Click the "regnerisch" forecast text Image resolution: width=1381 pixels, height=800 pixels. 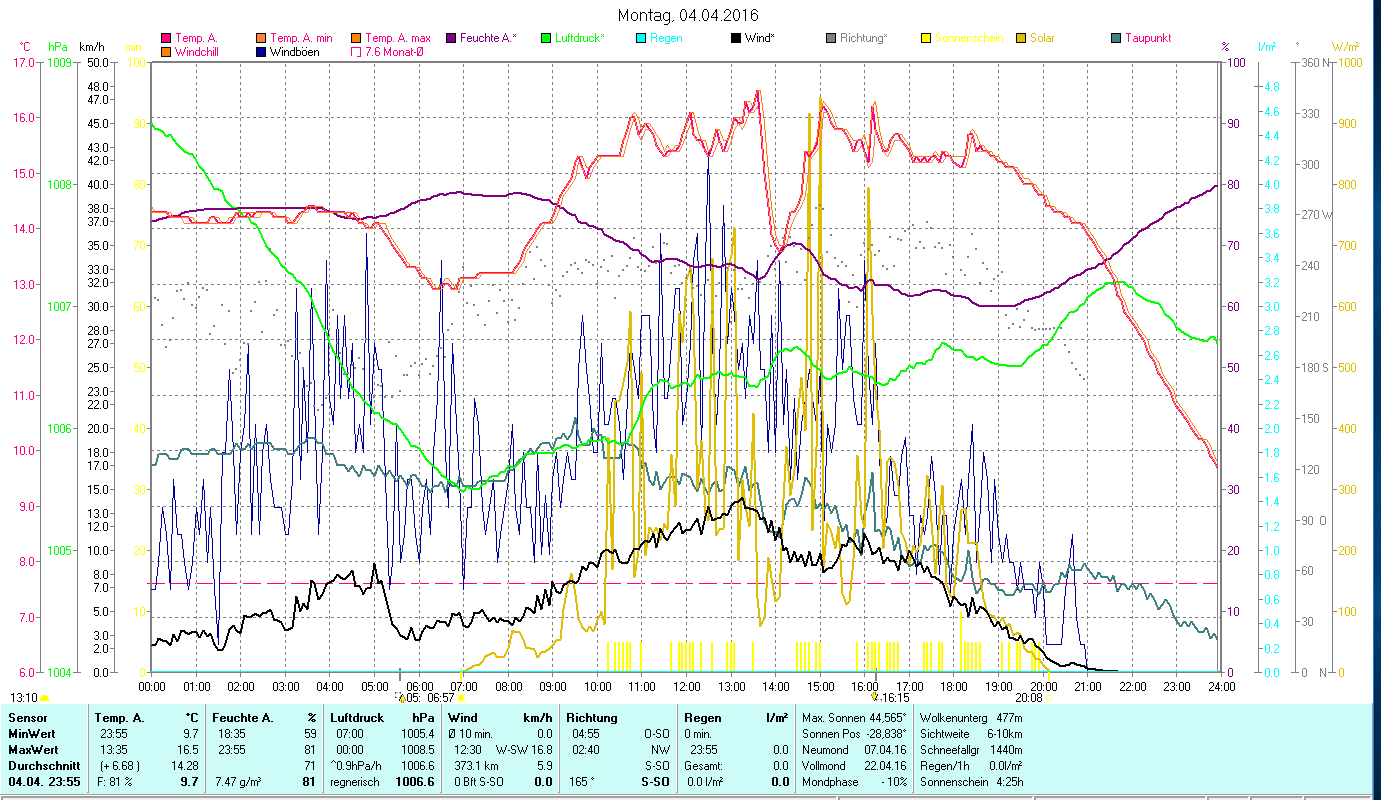355,781
